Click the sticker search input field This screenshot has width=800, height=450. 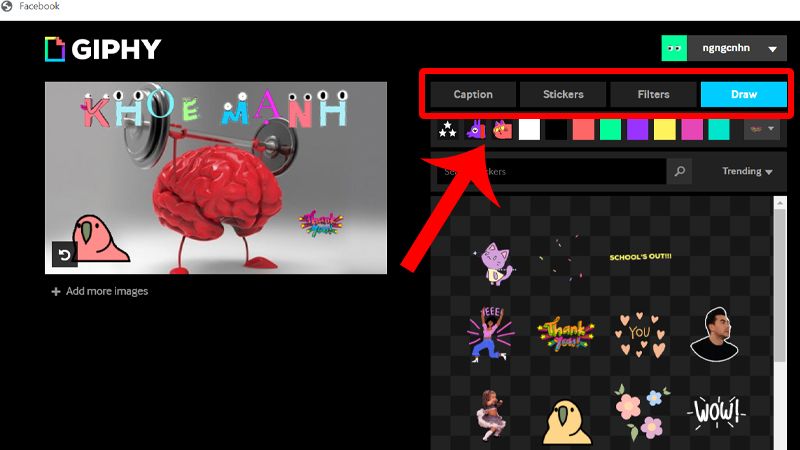coord(551,171)
